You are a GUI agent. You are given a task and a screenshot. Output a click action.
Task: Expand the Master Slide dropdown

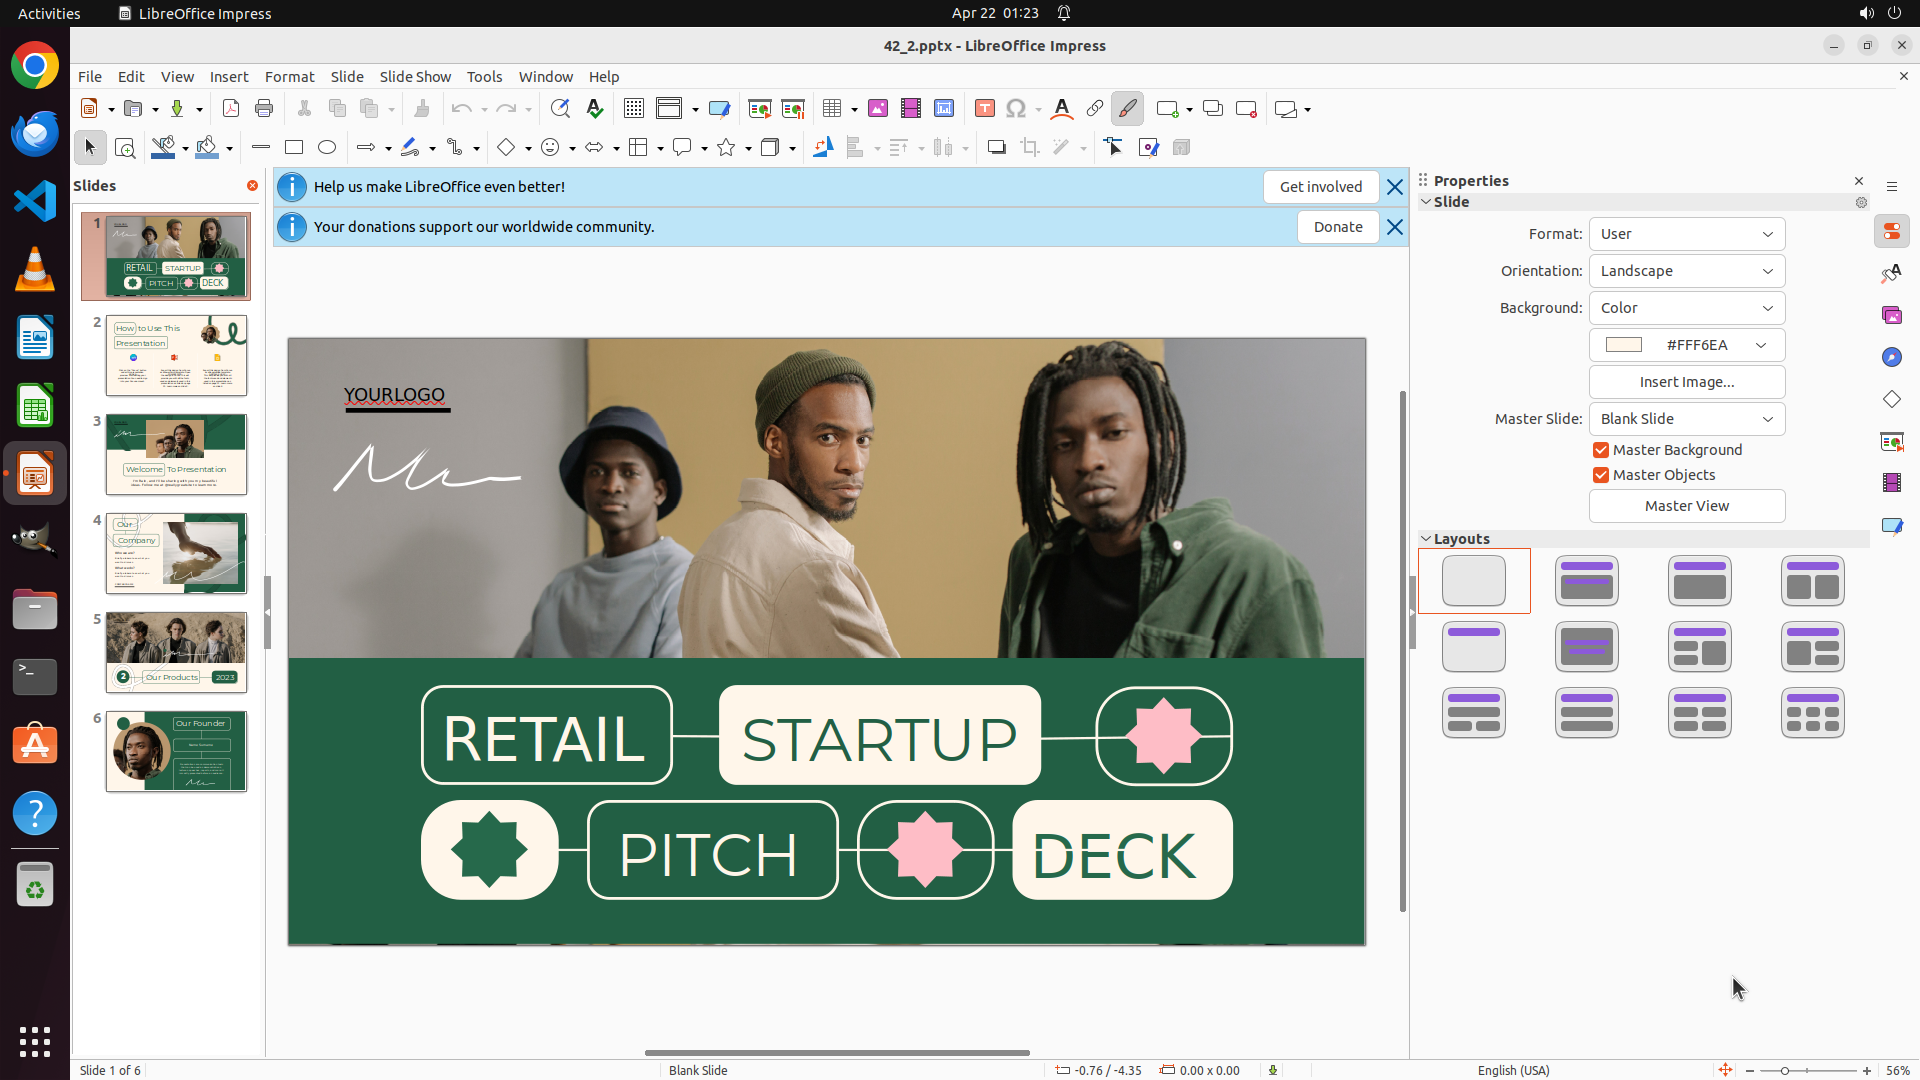point(1686,419)
